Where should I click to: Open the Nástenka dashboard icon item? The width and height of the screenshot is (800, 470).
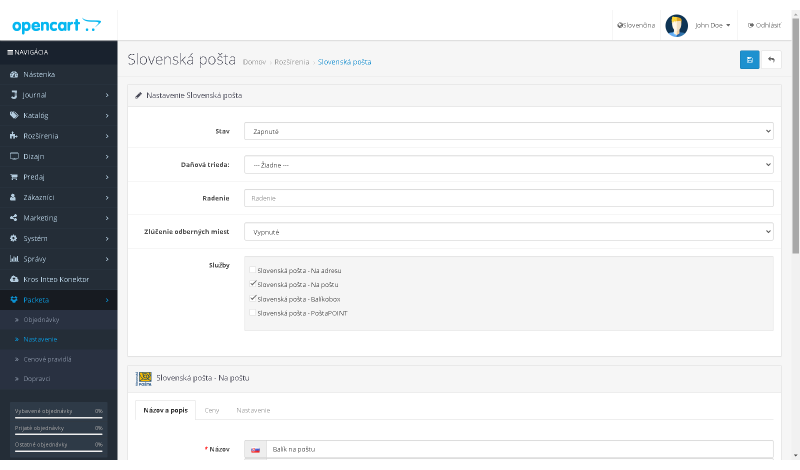click(x=14, y=74)
